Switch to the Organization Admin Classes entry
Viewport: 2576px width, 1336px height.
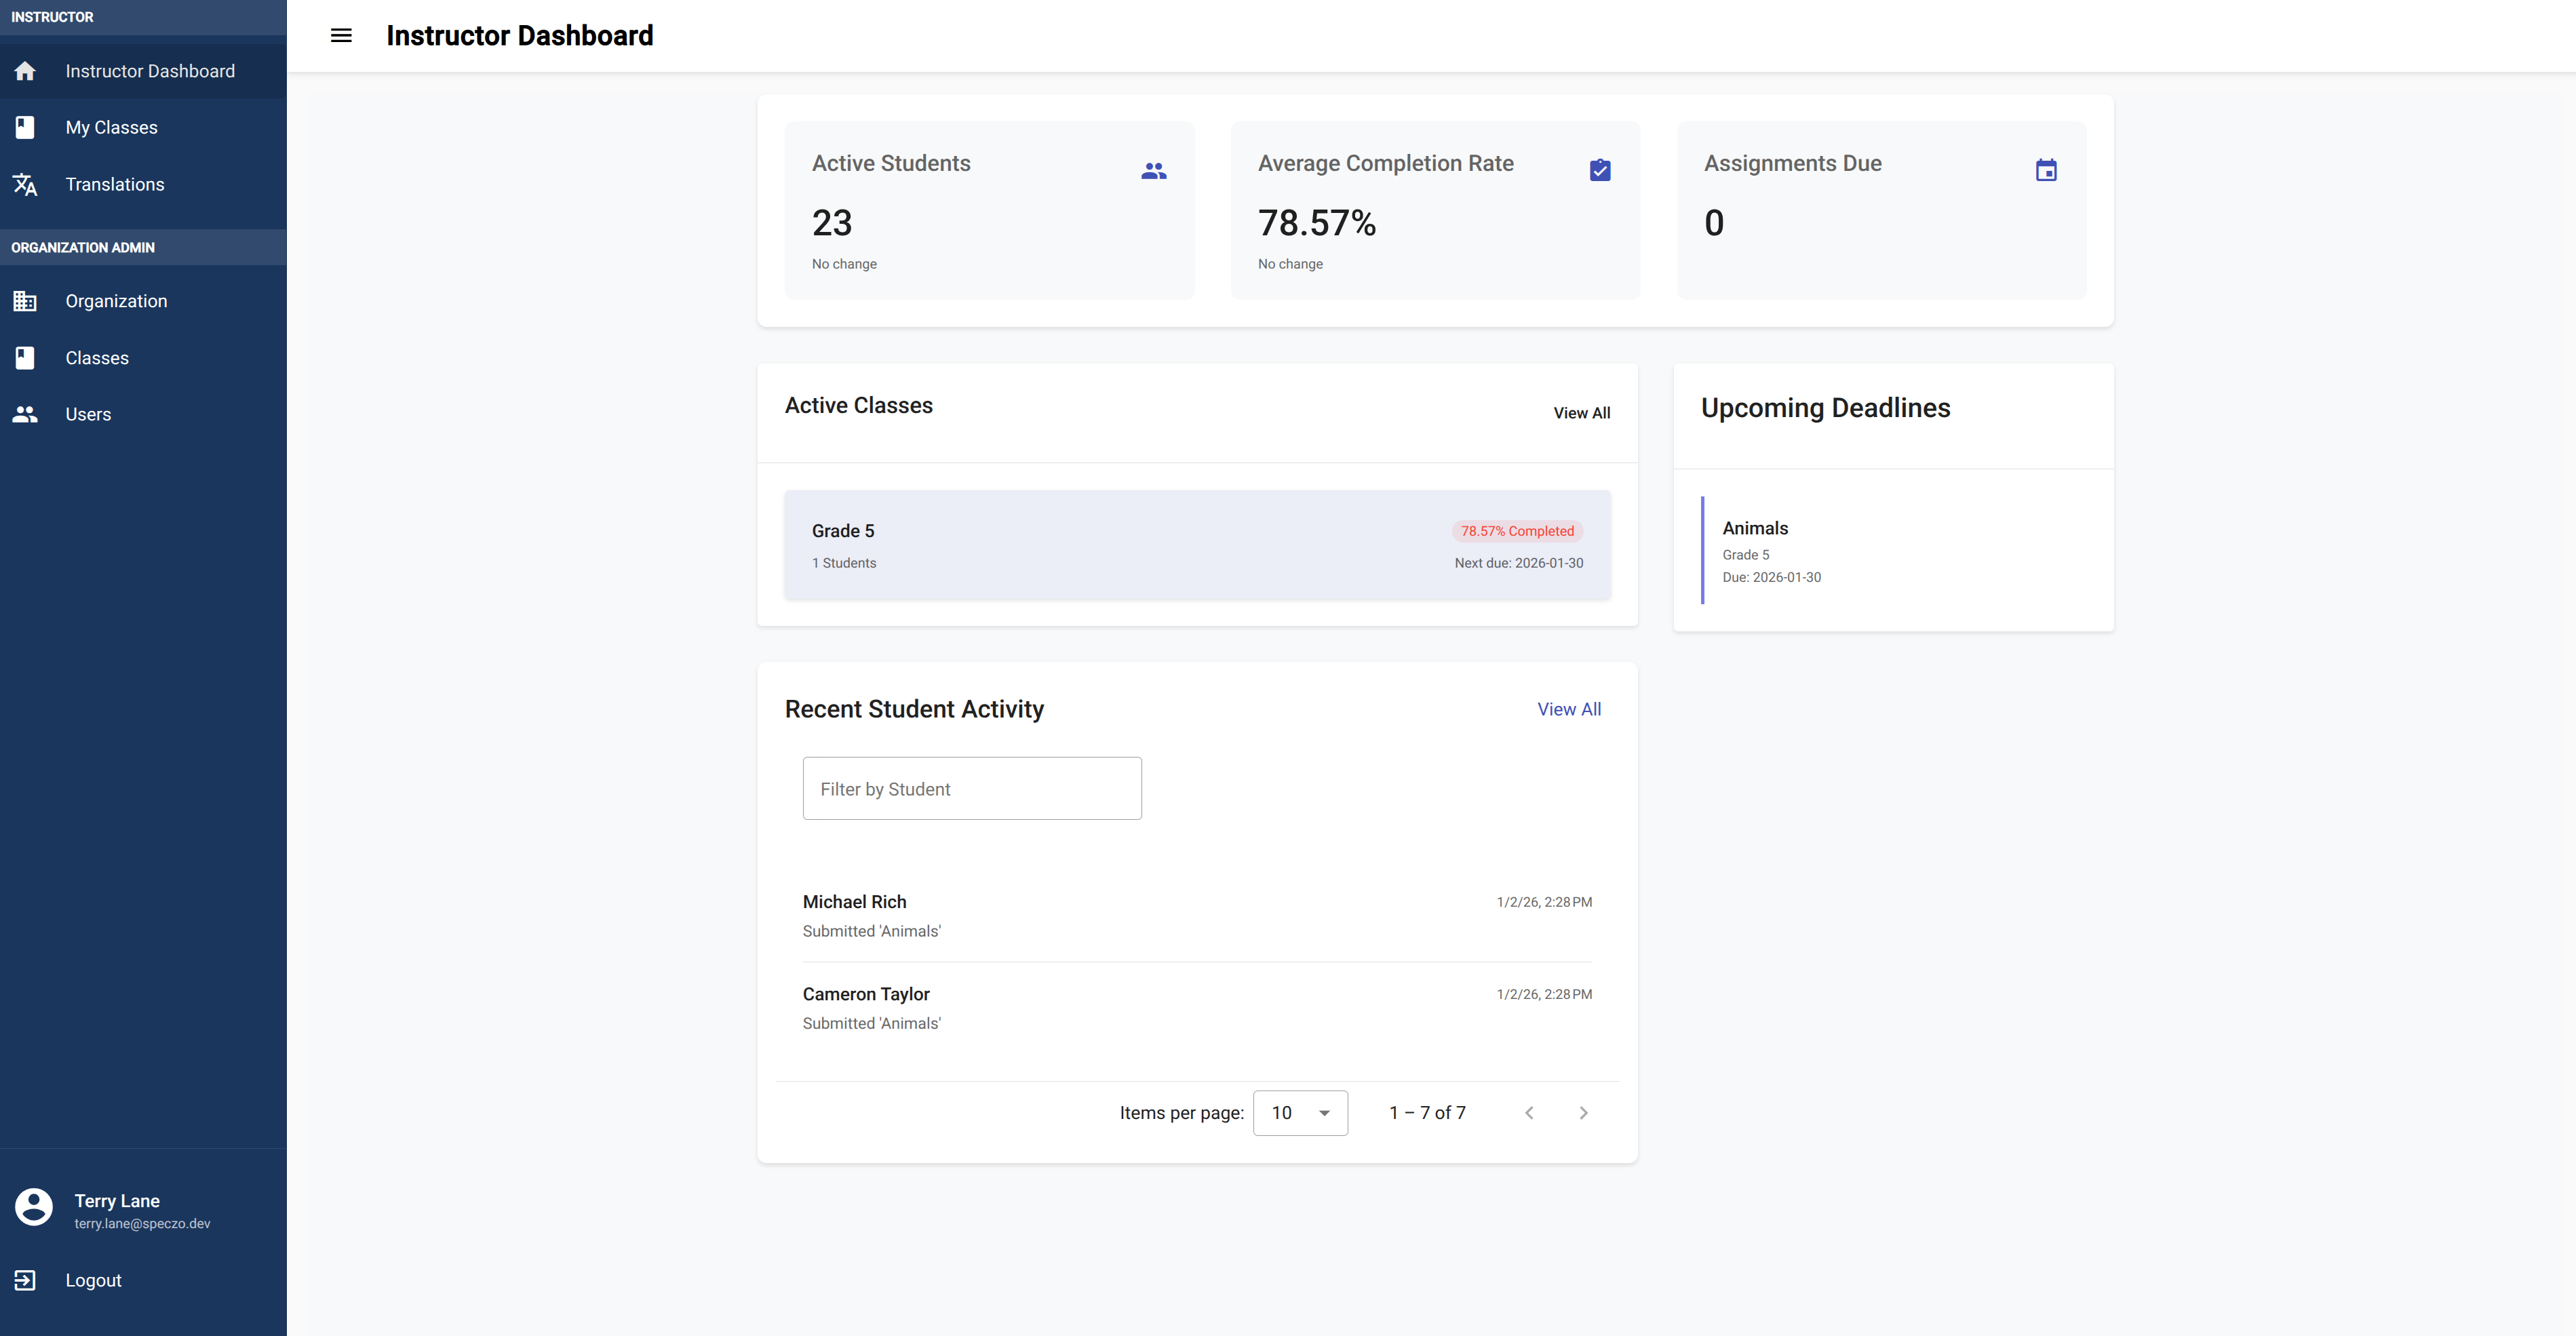(x=97, y=357)
